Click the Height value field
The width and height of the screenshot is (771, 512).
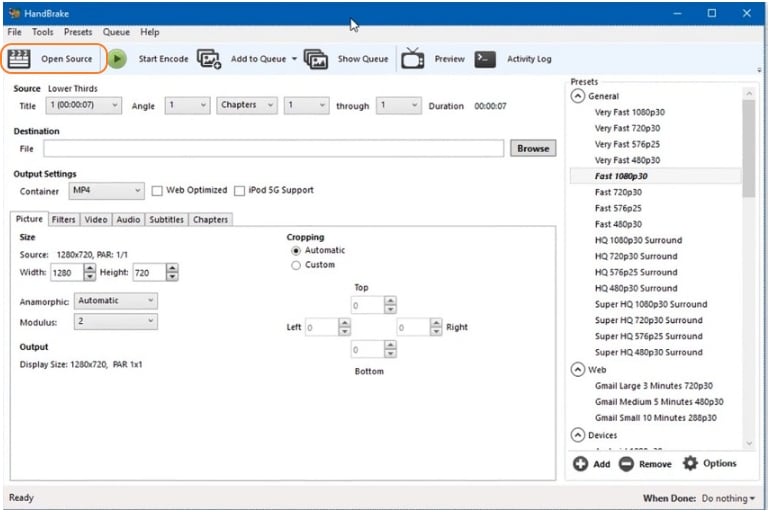(x=149, y=273)
